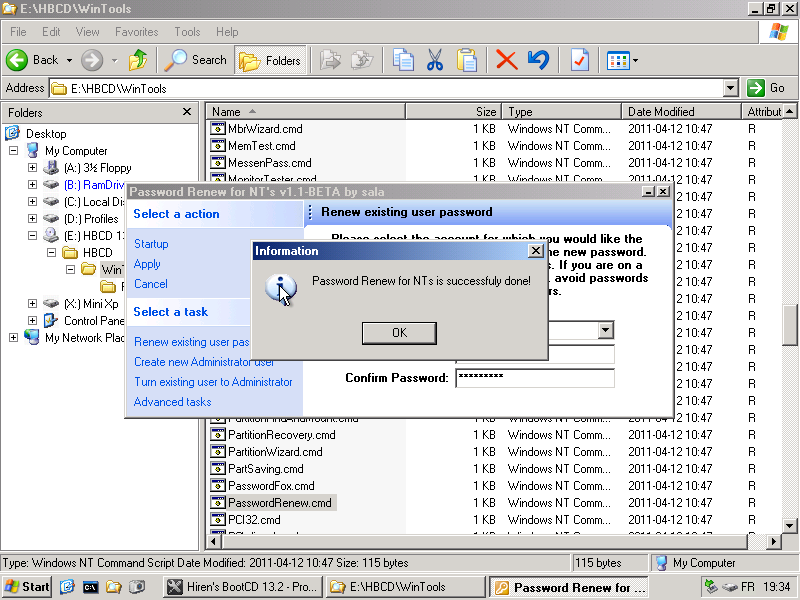Click the Copy To toolbar icon

[x=362, y=60]
